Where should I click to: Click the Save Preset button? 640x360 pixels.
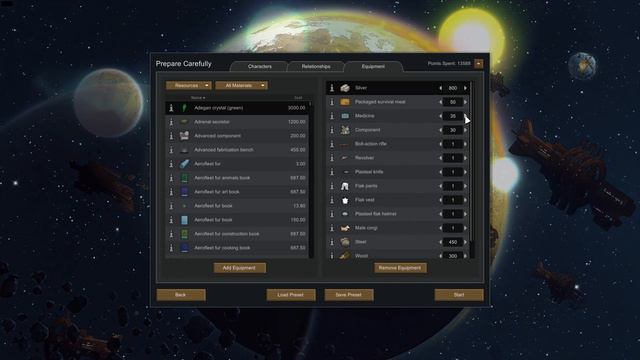[x=349, y=295]
